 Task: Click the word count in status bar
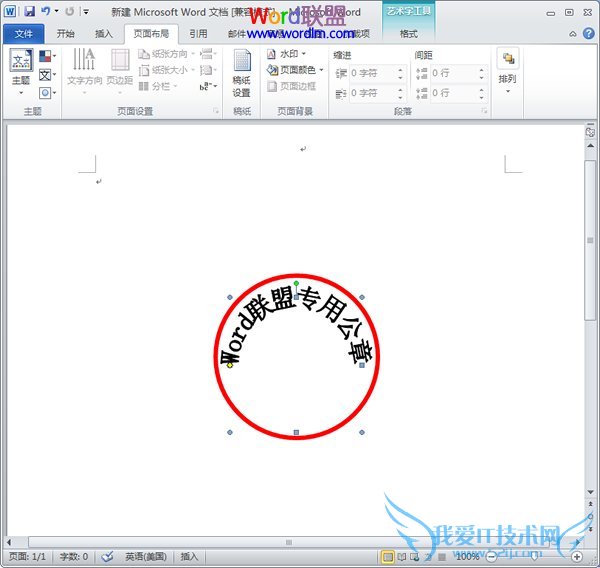click(73, 556)
